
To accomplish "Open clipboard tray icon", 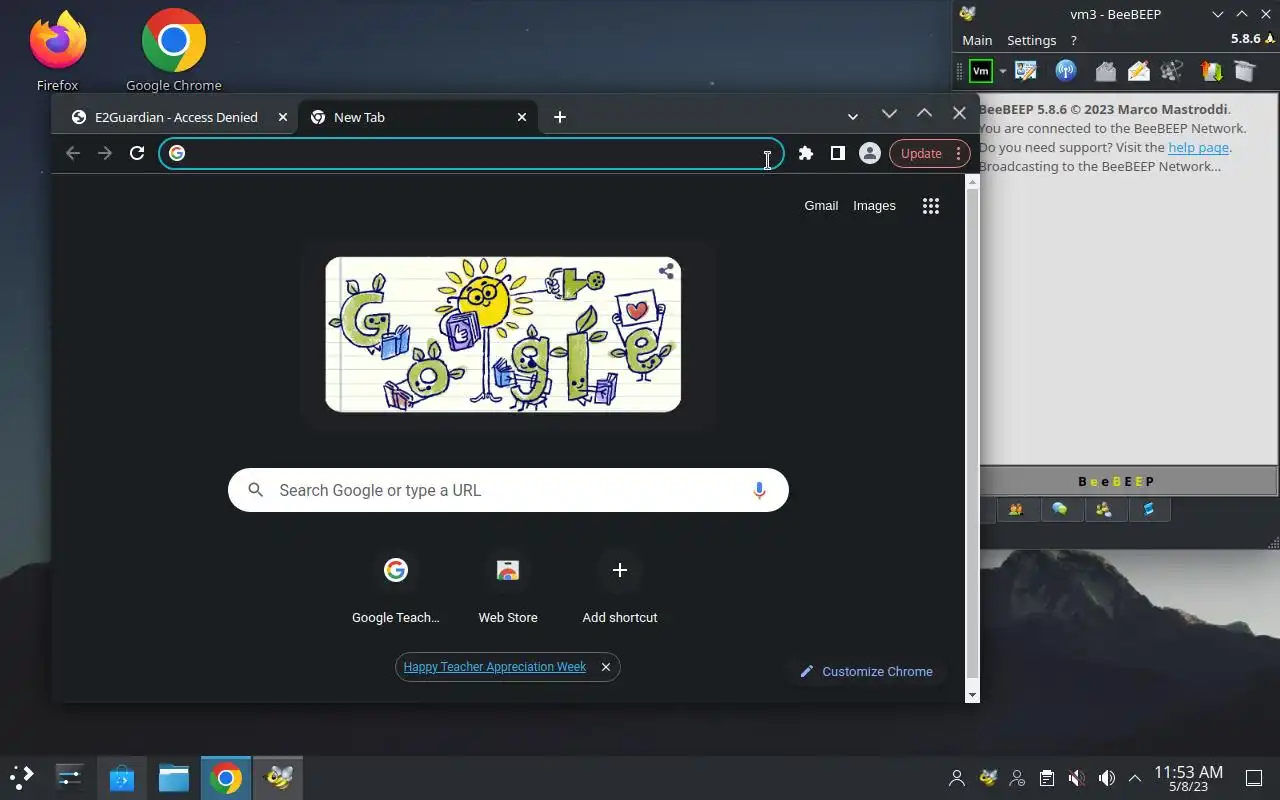I will 1047,778.
